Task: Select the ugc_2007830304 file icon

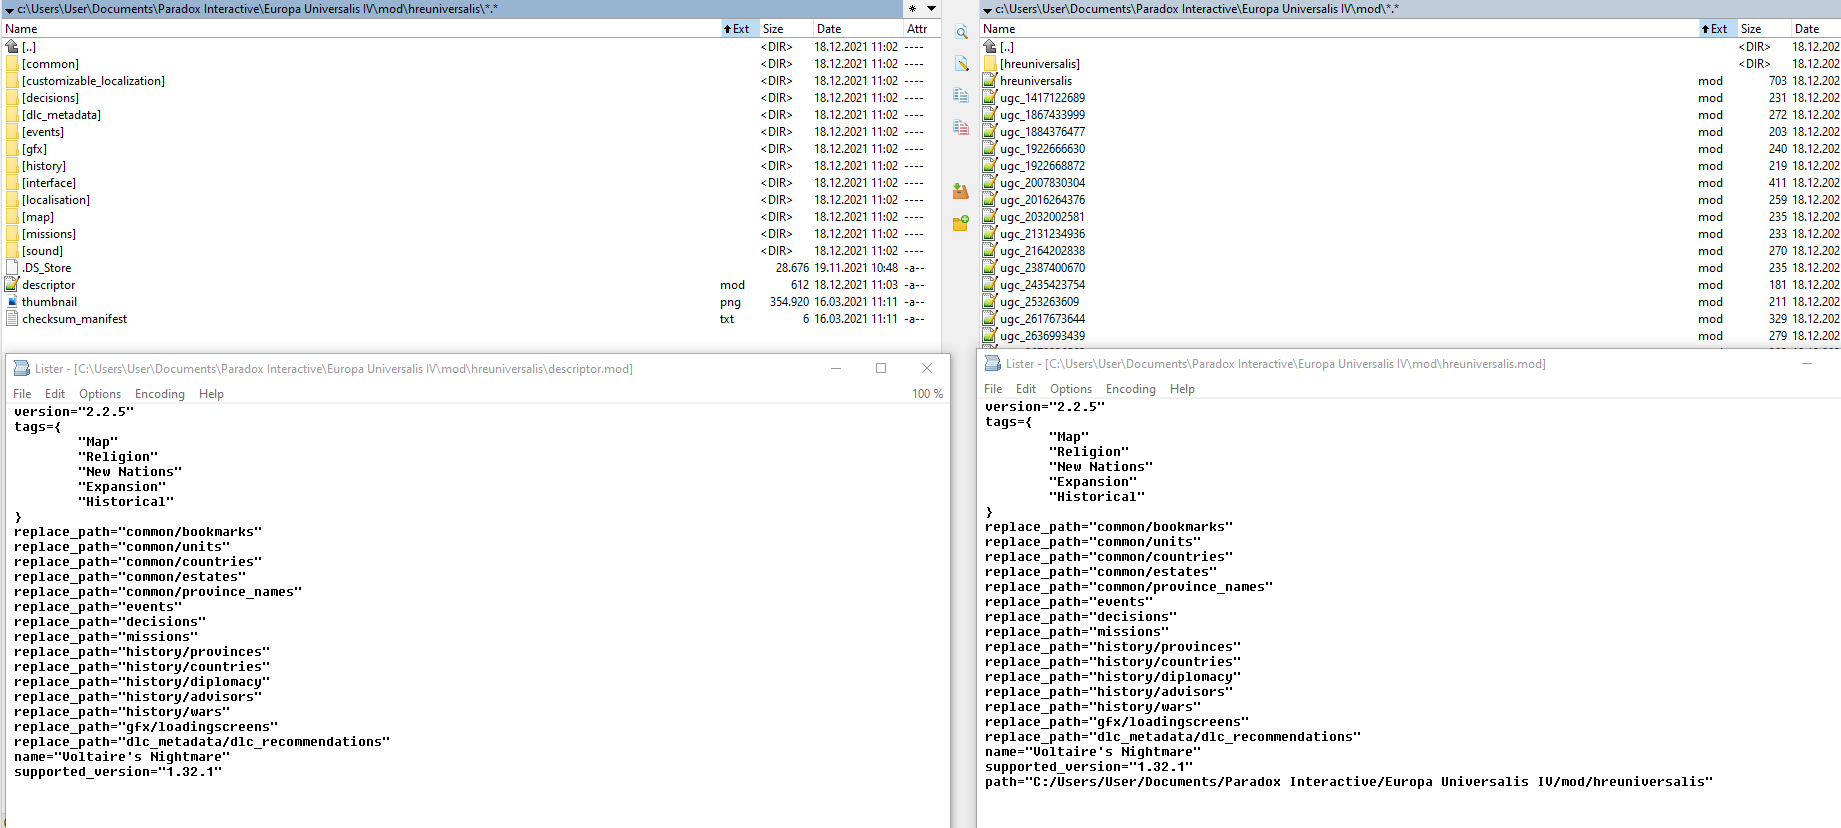Action: tap(990, 183)
